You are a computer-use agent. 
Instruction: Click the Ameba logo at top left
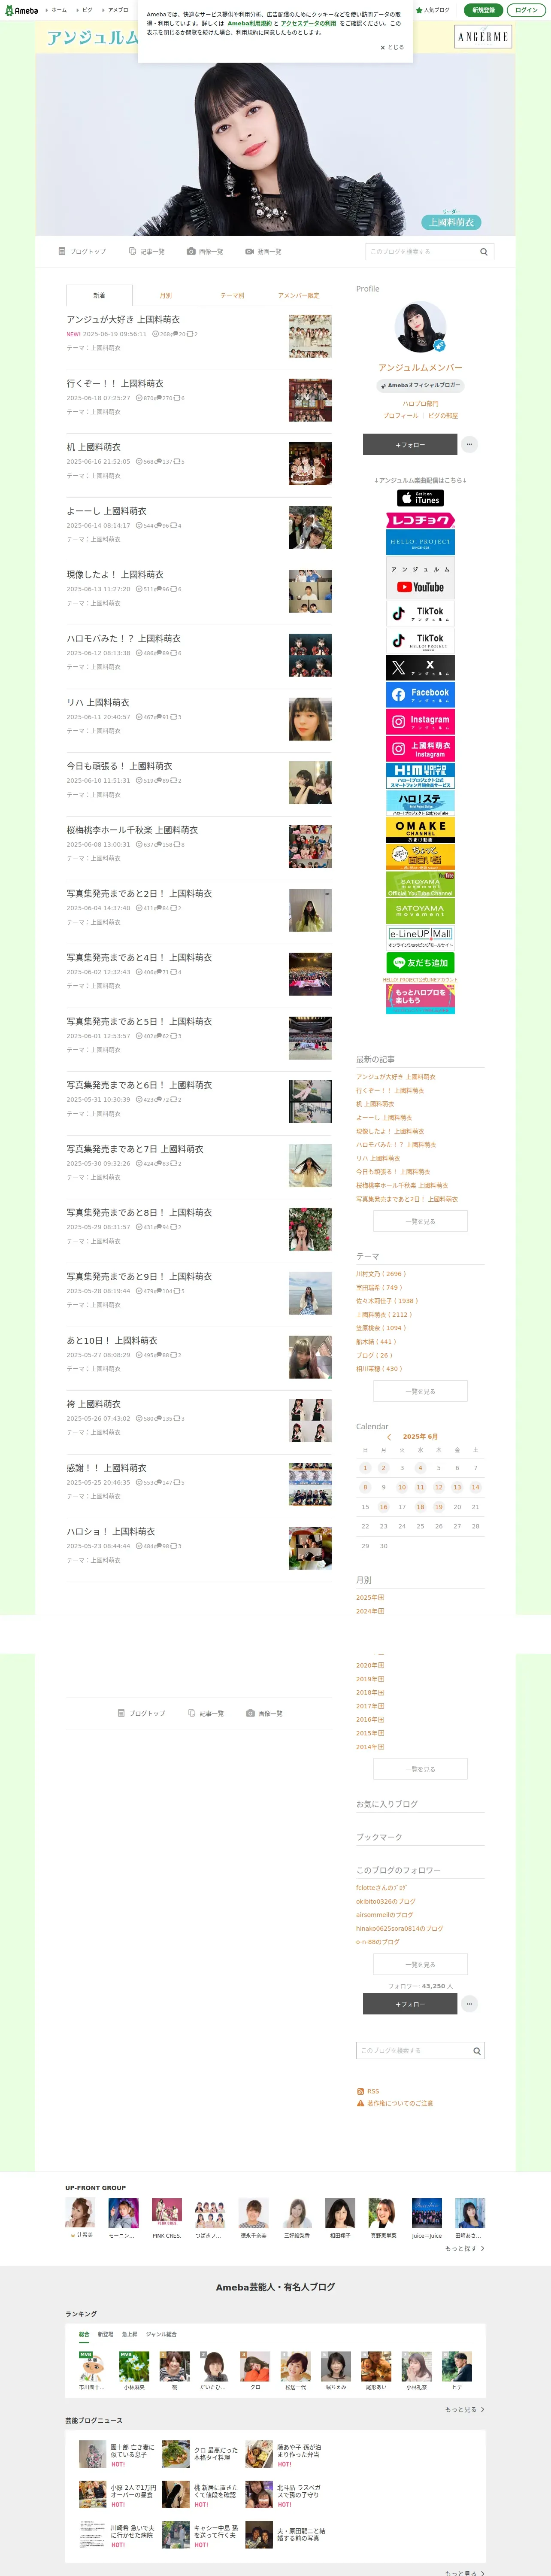point(21,10)
